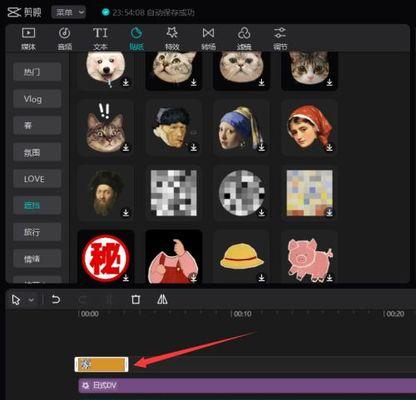Click the mirror flip icon
The height and width of the screenshot is (400, 416).
(x=162, y=299)
